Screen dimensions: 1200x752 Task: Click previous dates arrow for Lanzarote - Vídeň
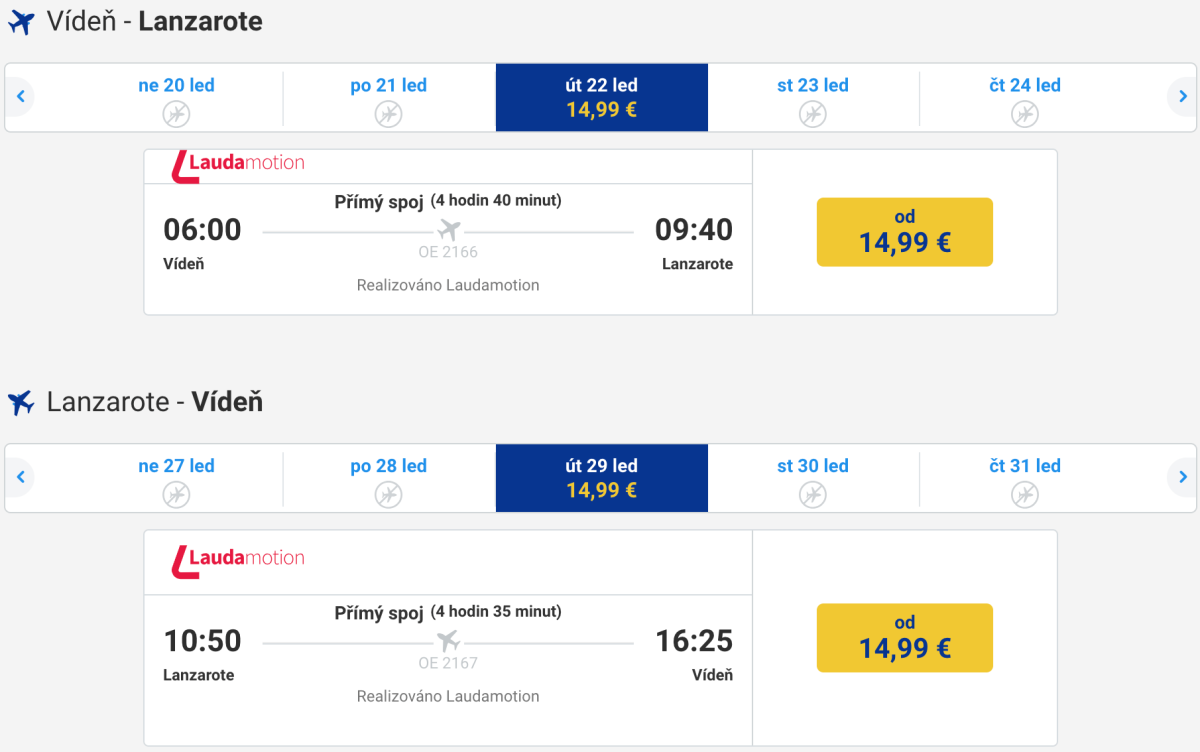tap(19, 477)
